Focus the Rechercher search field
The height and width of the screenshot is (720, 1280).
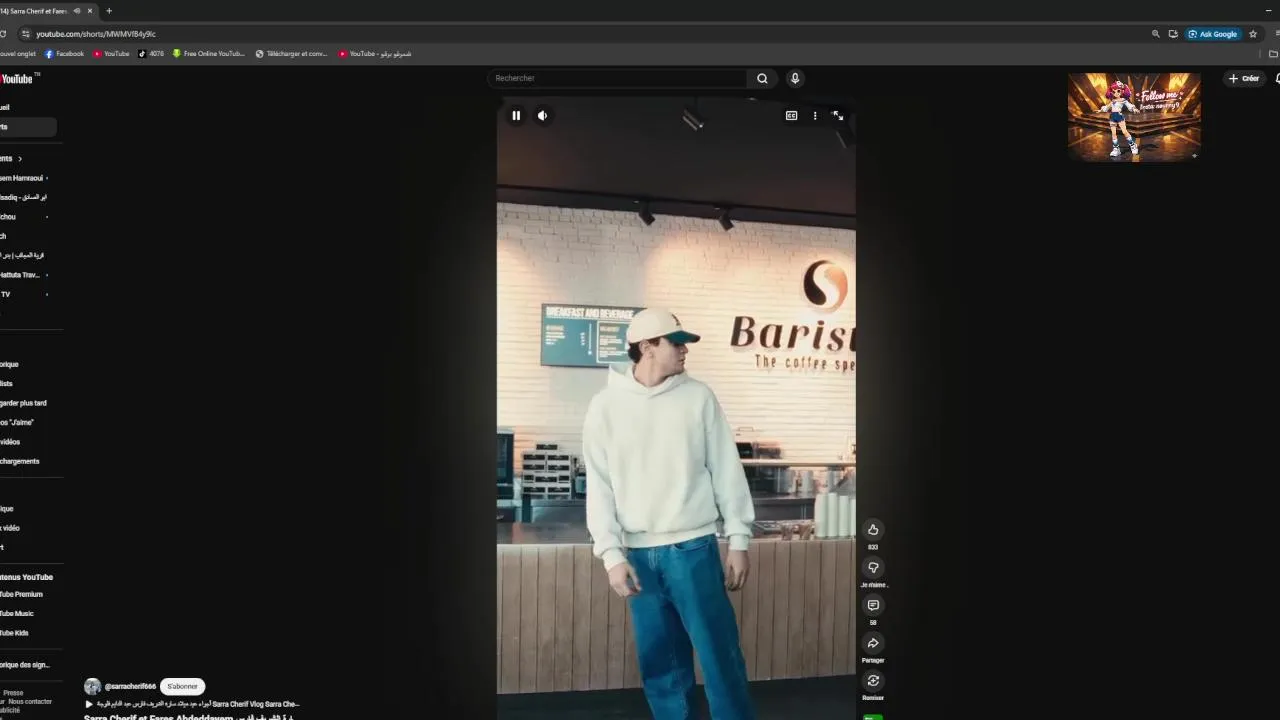618,78
